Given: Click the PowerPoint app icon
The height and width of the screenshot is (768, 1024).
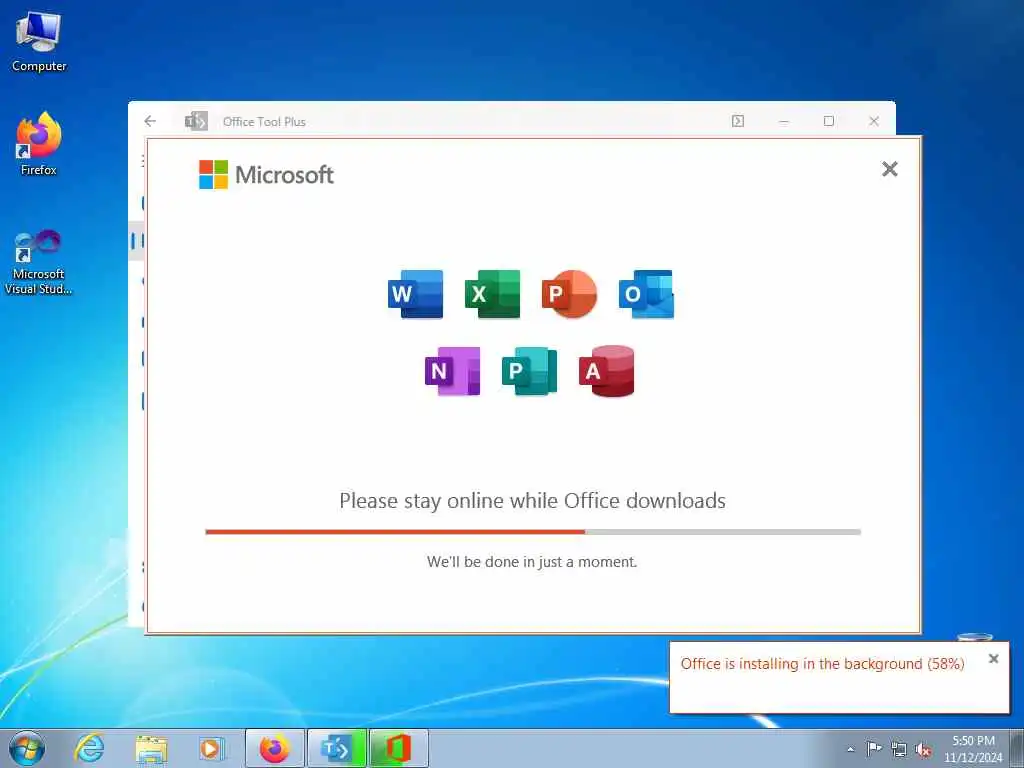Looking at the screenshot, I should pyautogui.click(x=569, y=294).
